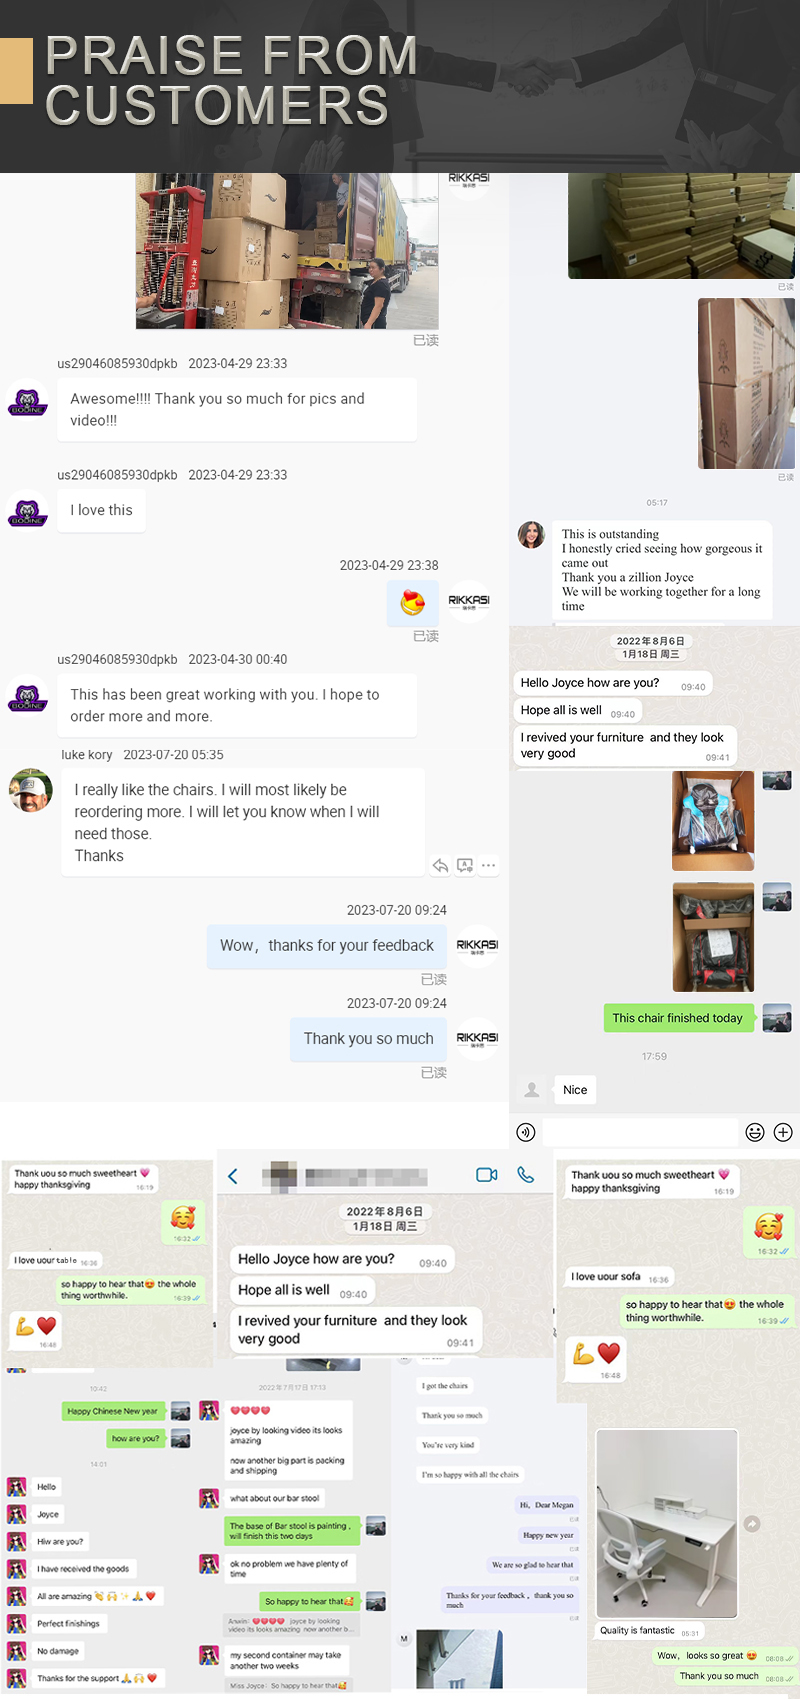The width and height of the screenshot is (800, 1700).
Task: Start a video call with camera icon
Action: 487,1175
